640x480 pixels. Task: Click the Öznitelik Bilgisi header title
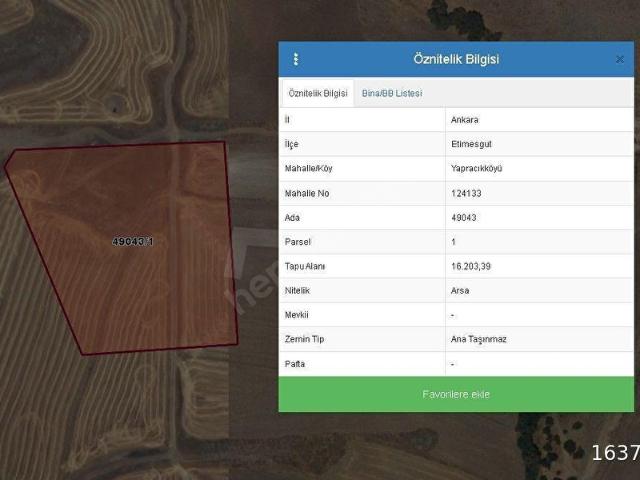point(456,59)
